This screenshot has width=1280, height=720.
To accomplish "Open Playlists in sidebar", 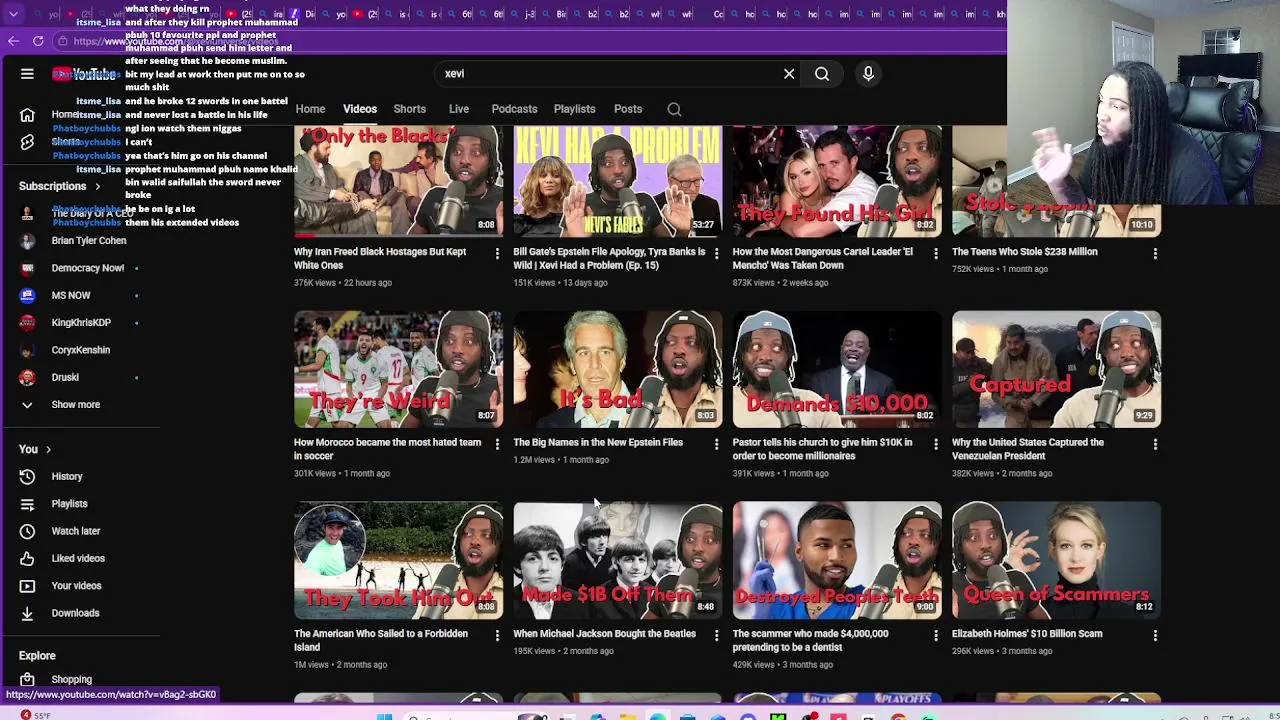I will coord(69,504).
